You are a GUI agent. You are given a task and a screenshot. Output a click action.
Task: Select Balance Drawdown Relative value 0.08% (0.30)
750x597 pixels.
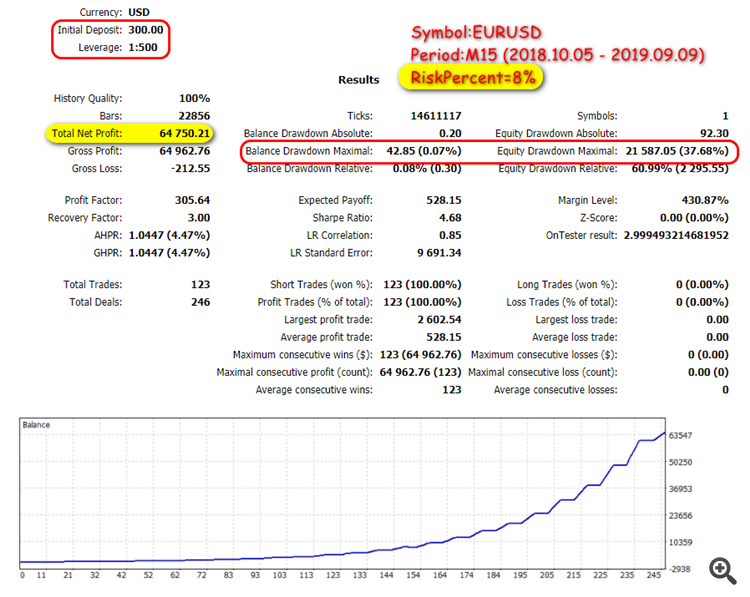[x=427, y=168]
